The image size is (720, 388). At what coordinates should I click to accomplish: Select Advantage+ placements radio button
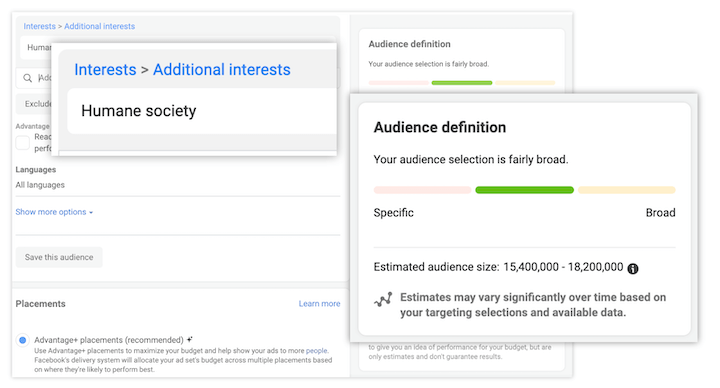point(22,340)
